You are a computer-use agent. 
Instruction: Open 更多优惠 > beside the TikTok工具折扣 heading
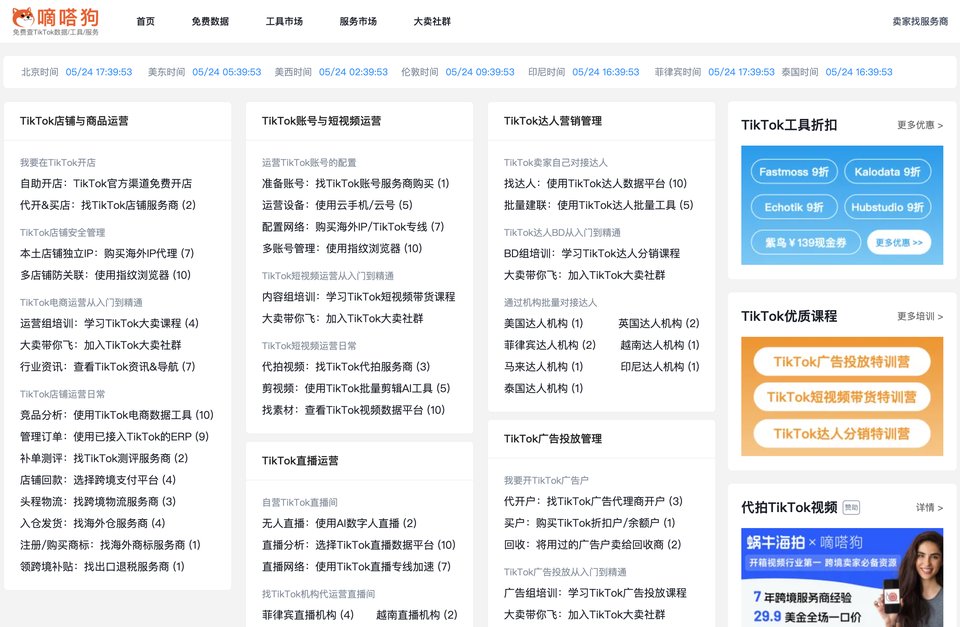(x=920, y=125)
